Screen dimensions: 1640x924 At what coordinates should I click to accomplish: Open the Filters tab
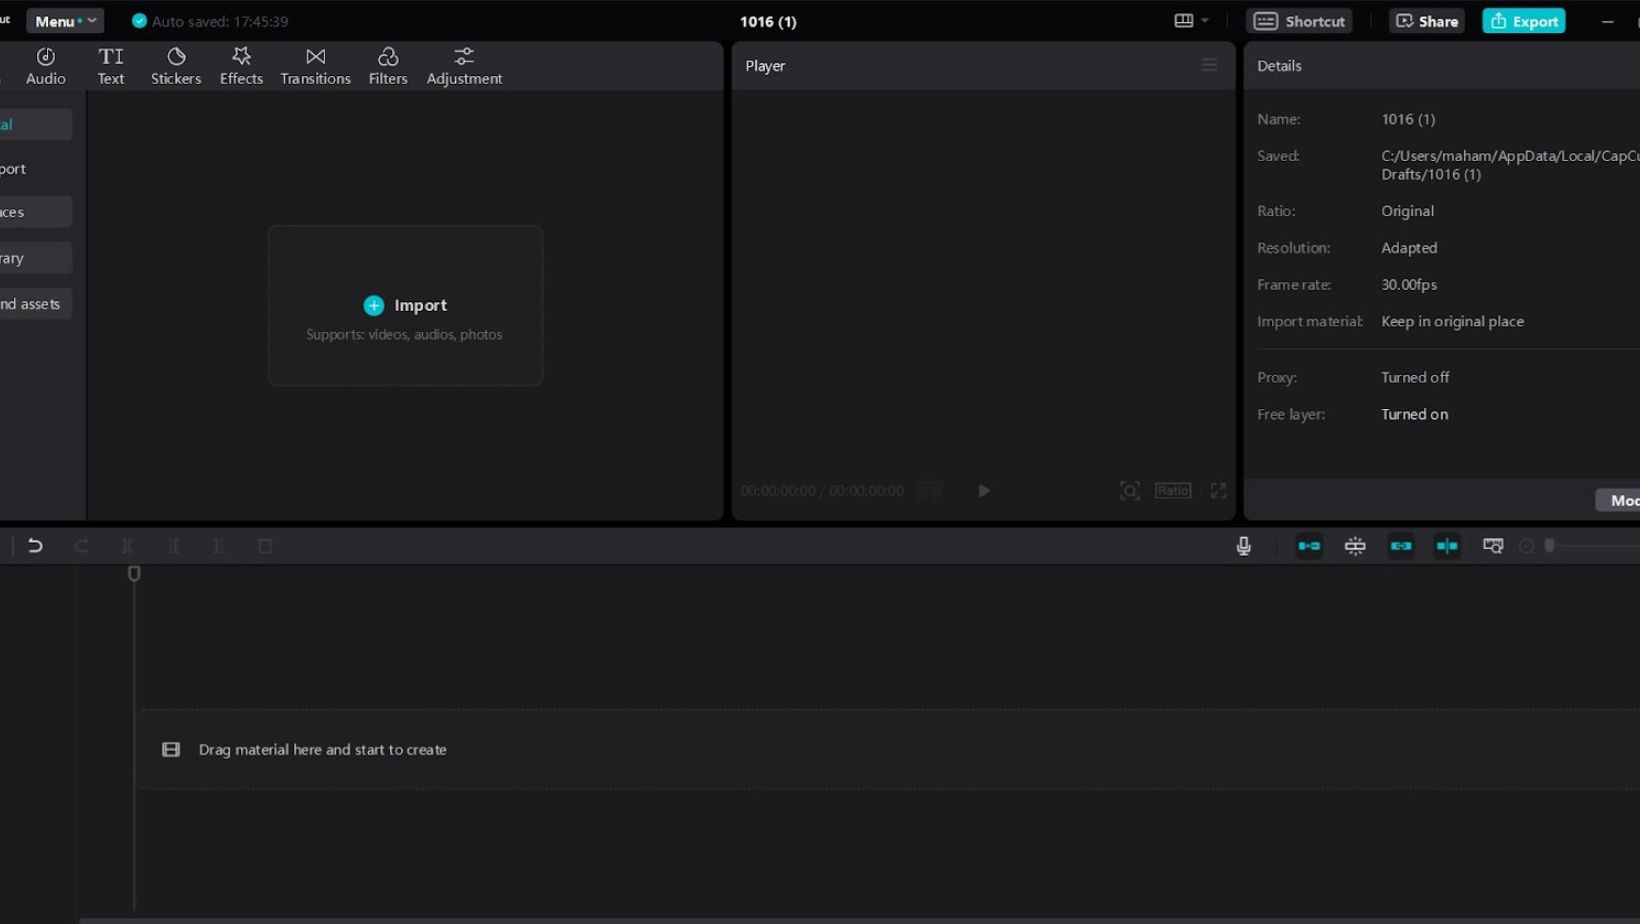tap(388, 66)
